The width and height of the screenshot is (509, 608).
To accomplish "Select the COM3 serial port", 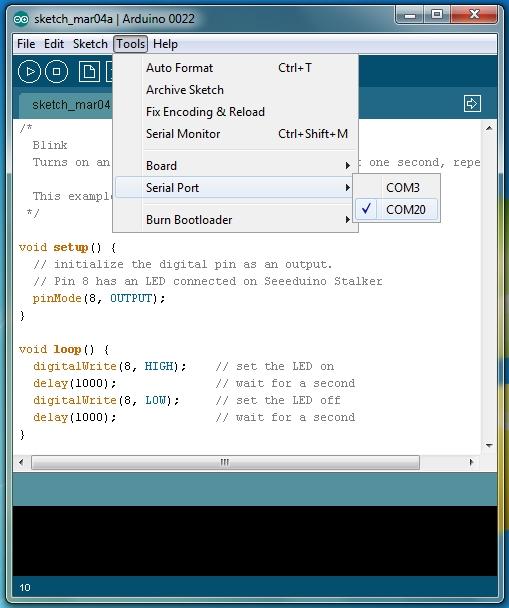I will [x=397, y=188].
